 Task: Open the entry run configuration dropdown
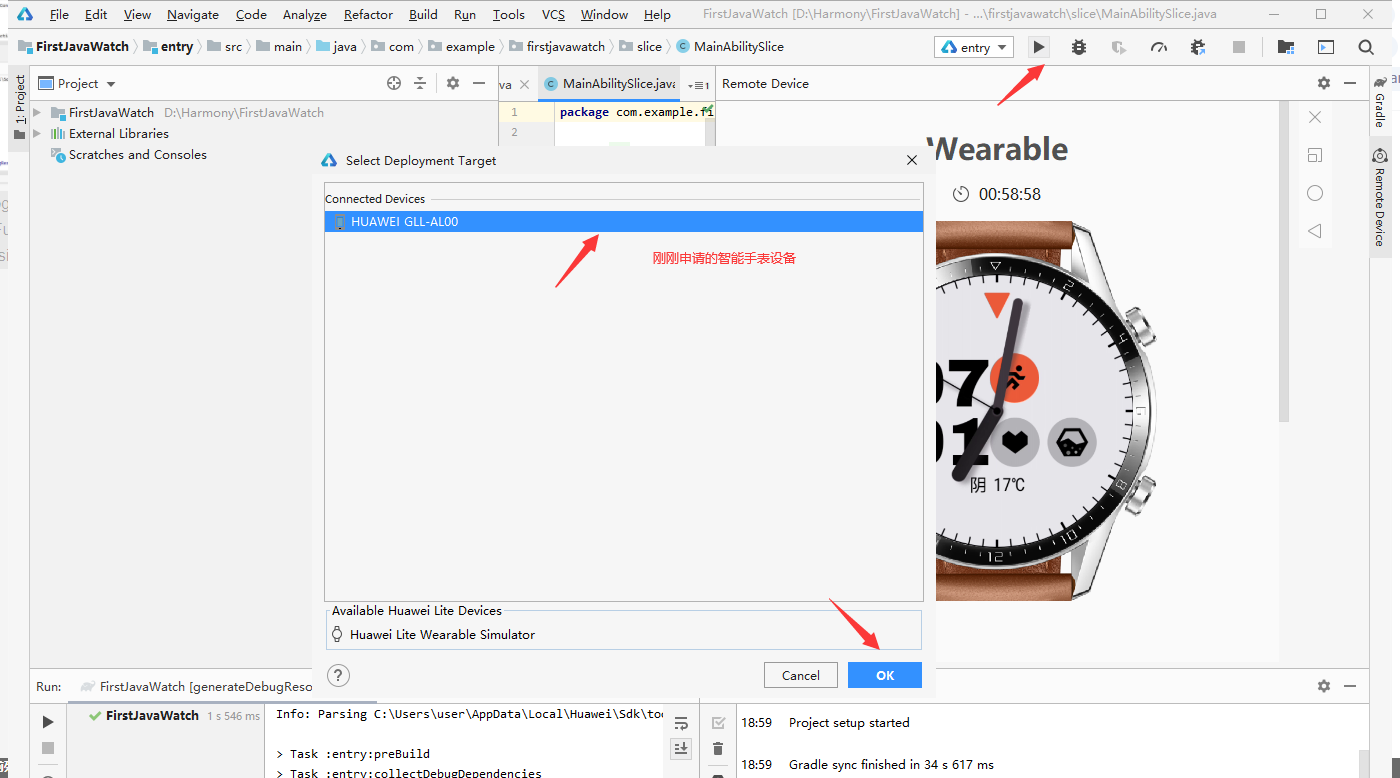[974, 47]
